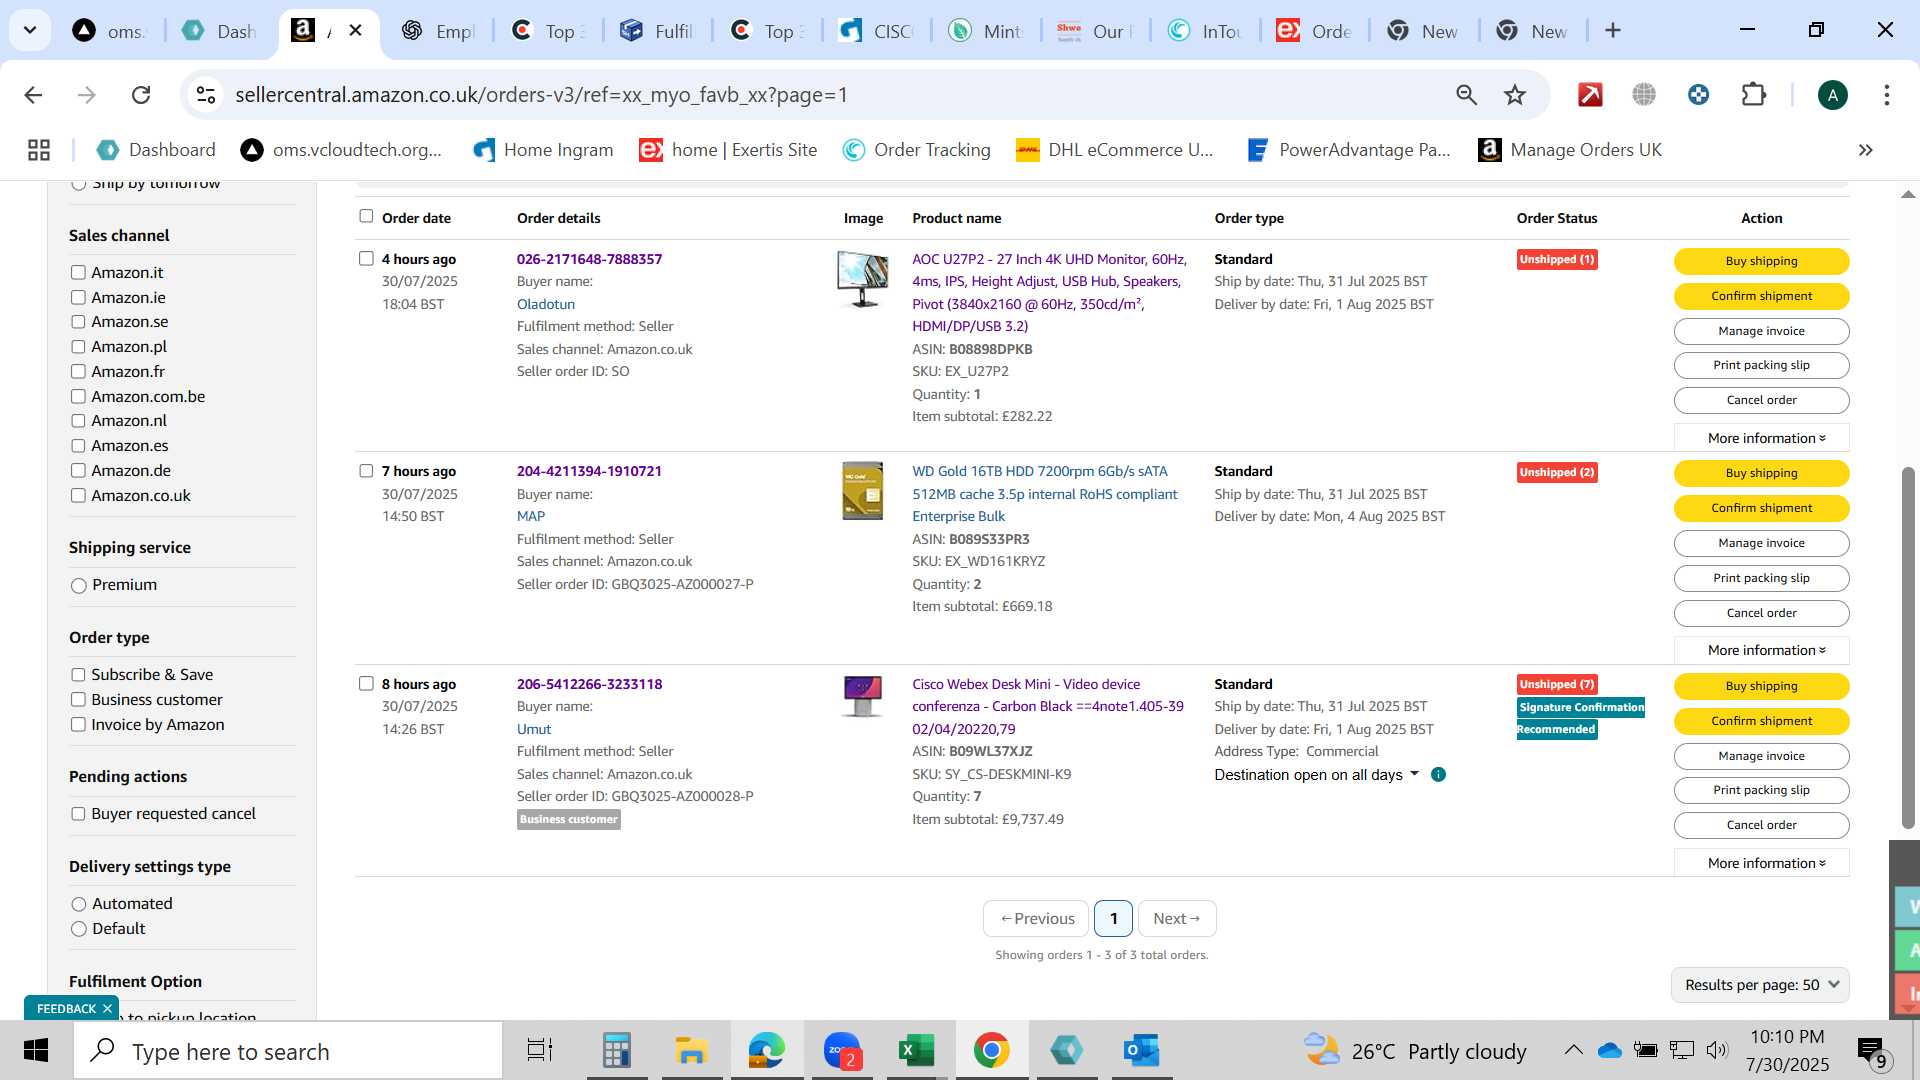Click the AOC monitor product thumbnail

pyautogui.click(x=862, y=279)
